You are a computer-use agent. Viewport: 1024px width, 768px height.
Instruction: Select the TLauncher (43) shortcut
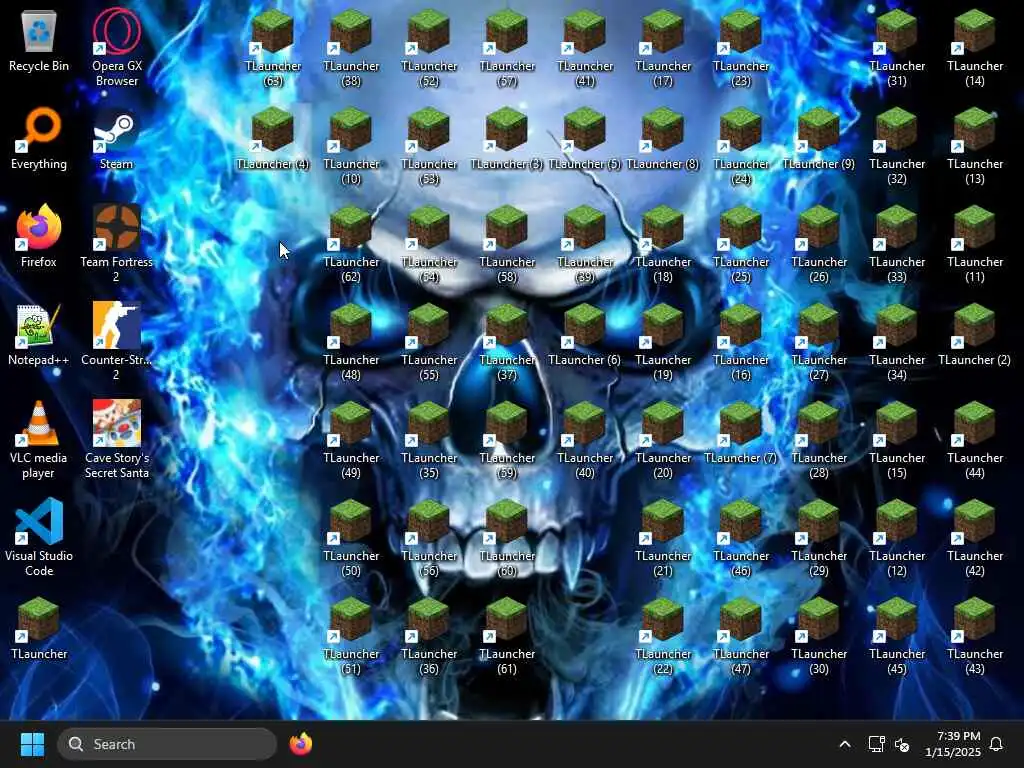[974, 635]
